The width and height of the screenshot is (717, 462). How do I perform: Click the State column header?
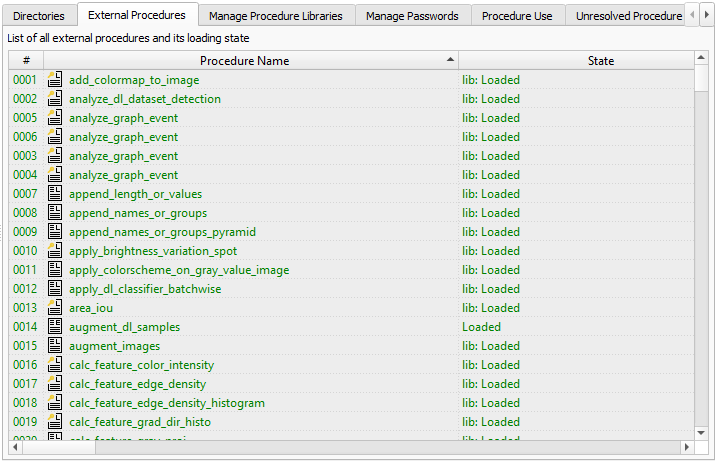(x=600, y=61)
